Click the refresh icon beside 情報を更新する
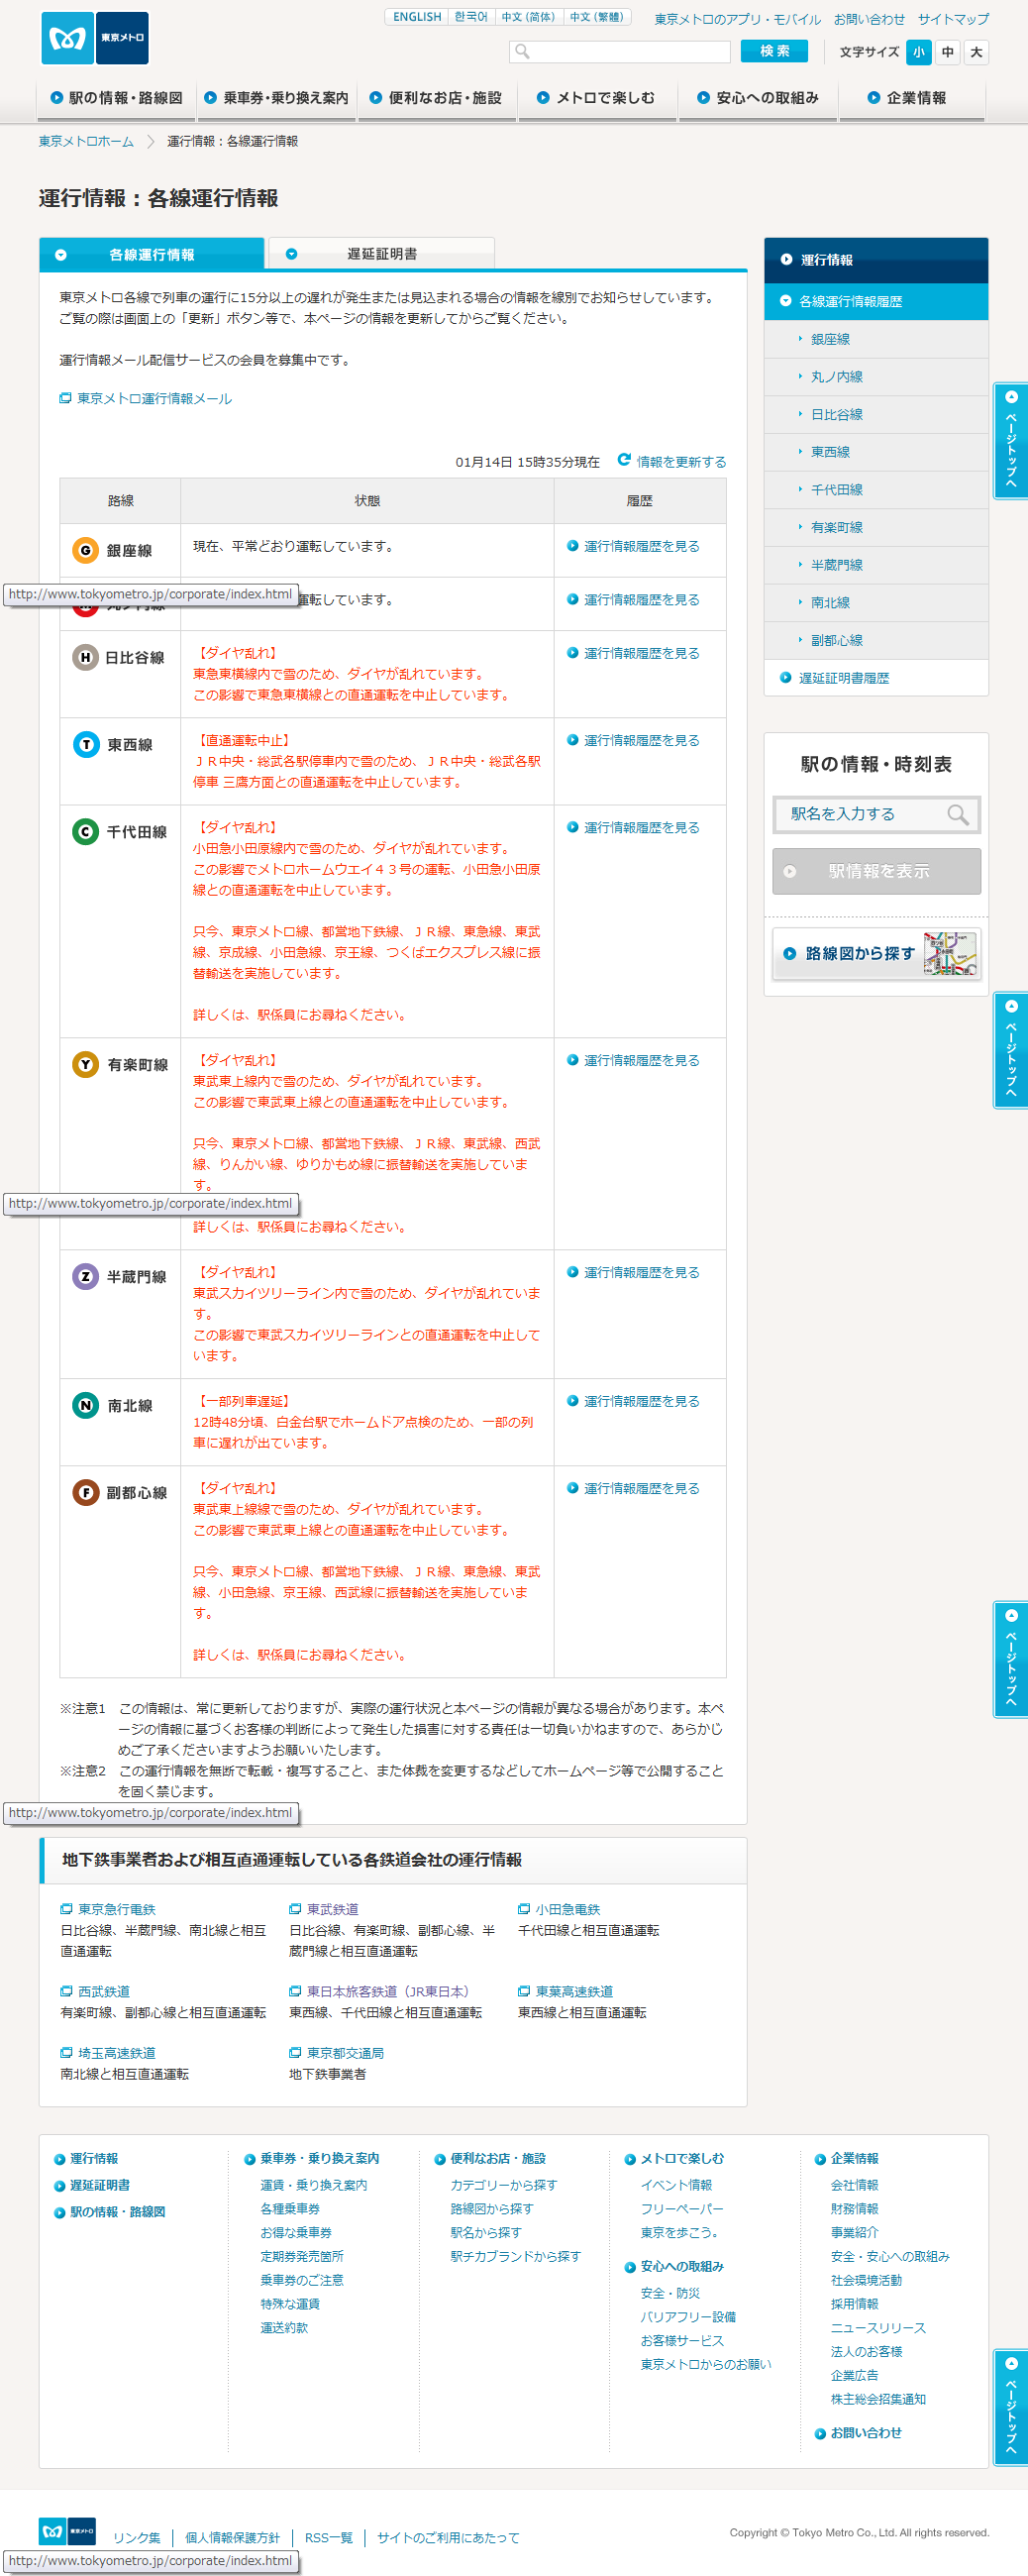1028x2576 pixels. (624, 460)
